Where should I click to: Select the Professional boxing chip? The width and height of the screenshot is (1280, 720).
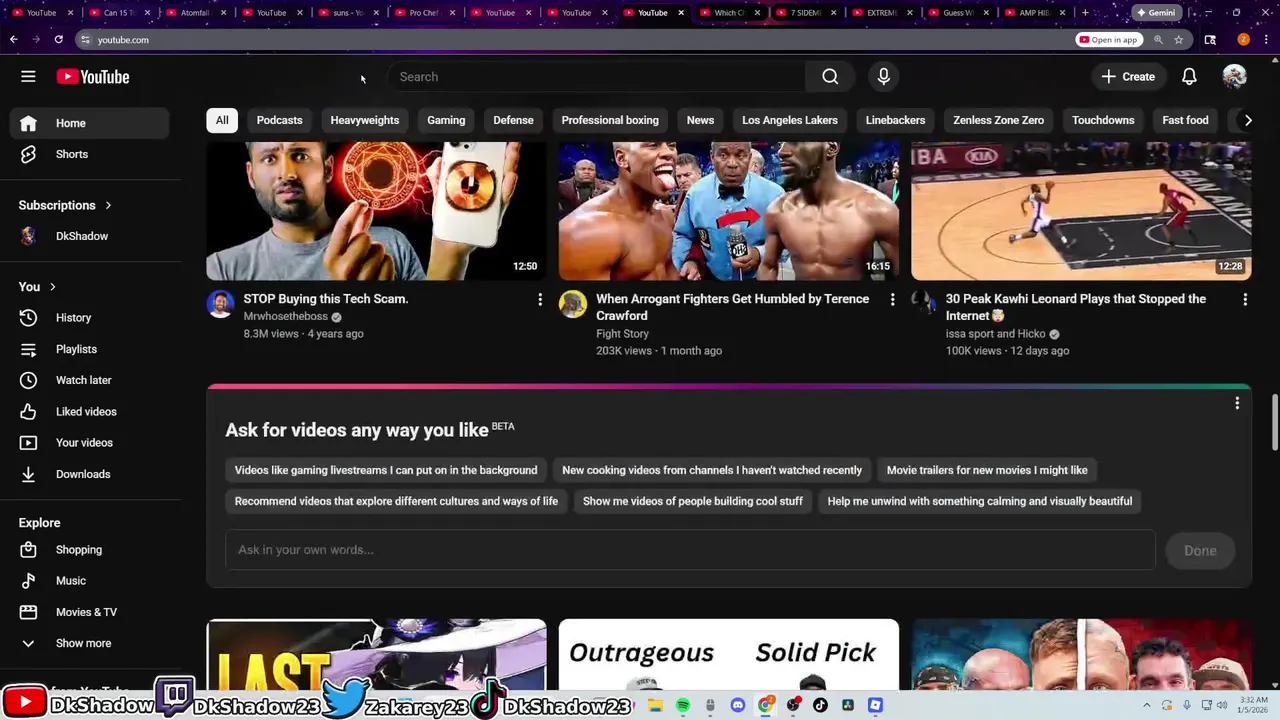coord(610,120)
